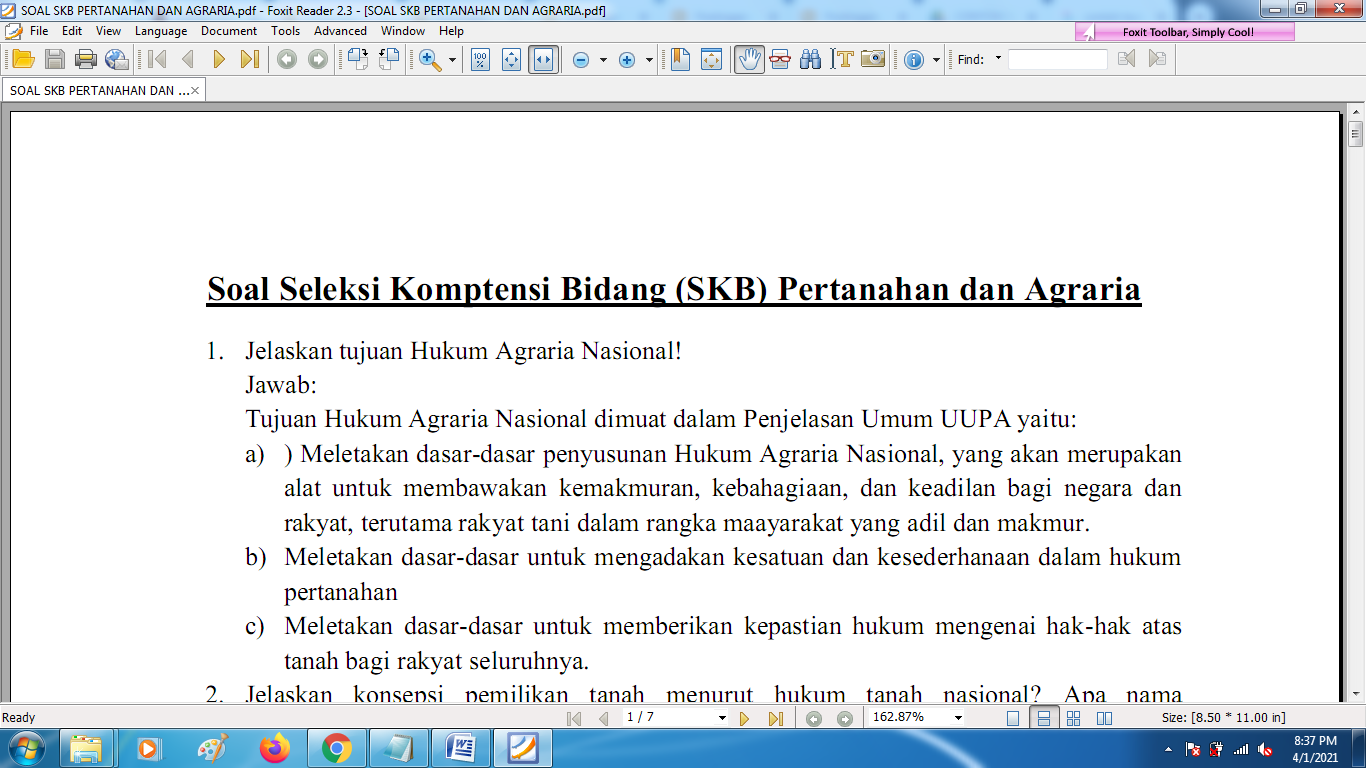Image resolution: width=1366 pixels, height=768 pixels.
Task: Open the 162.87% zoom level dropdown
Action: pos(958,718)
